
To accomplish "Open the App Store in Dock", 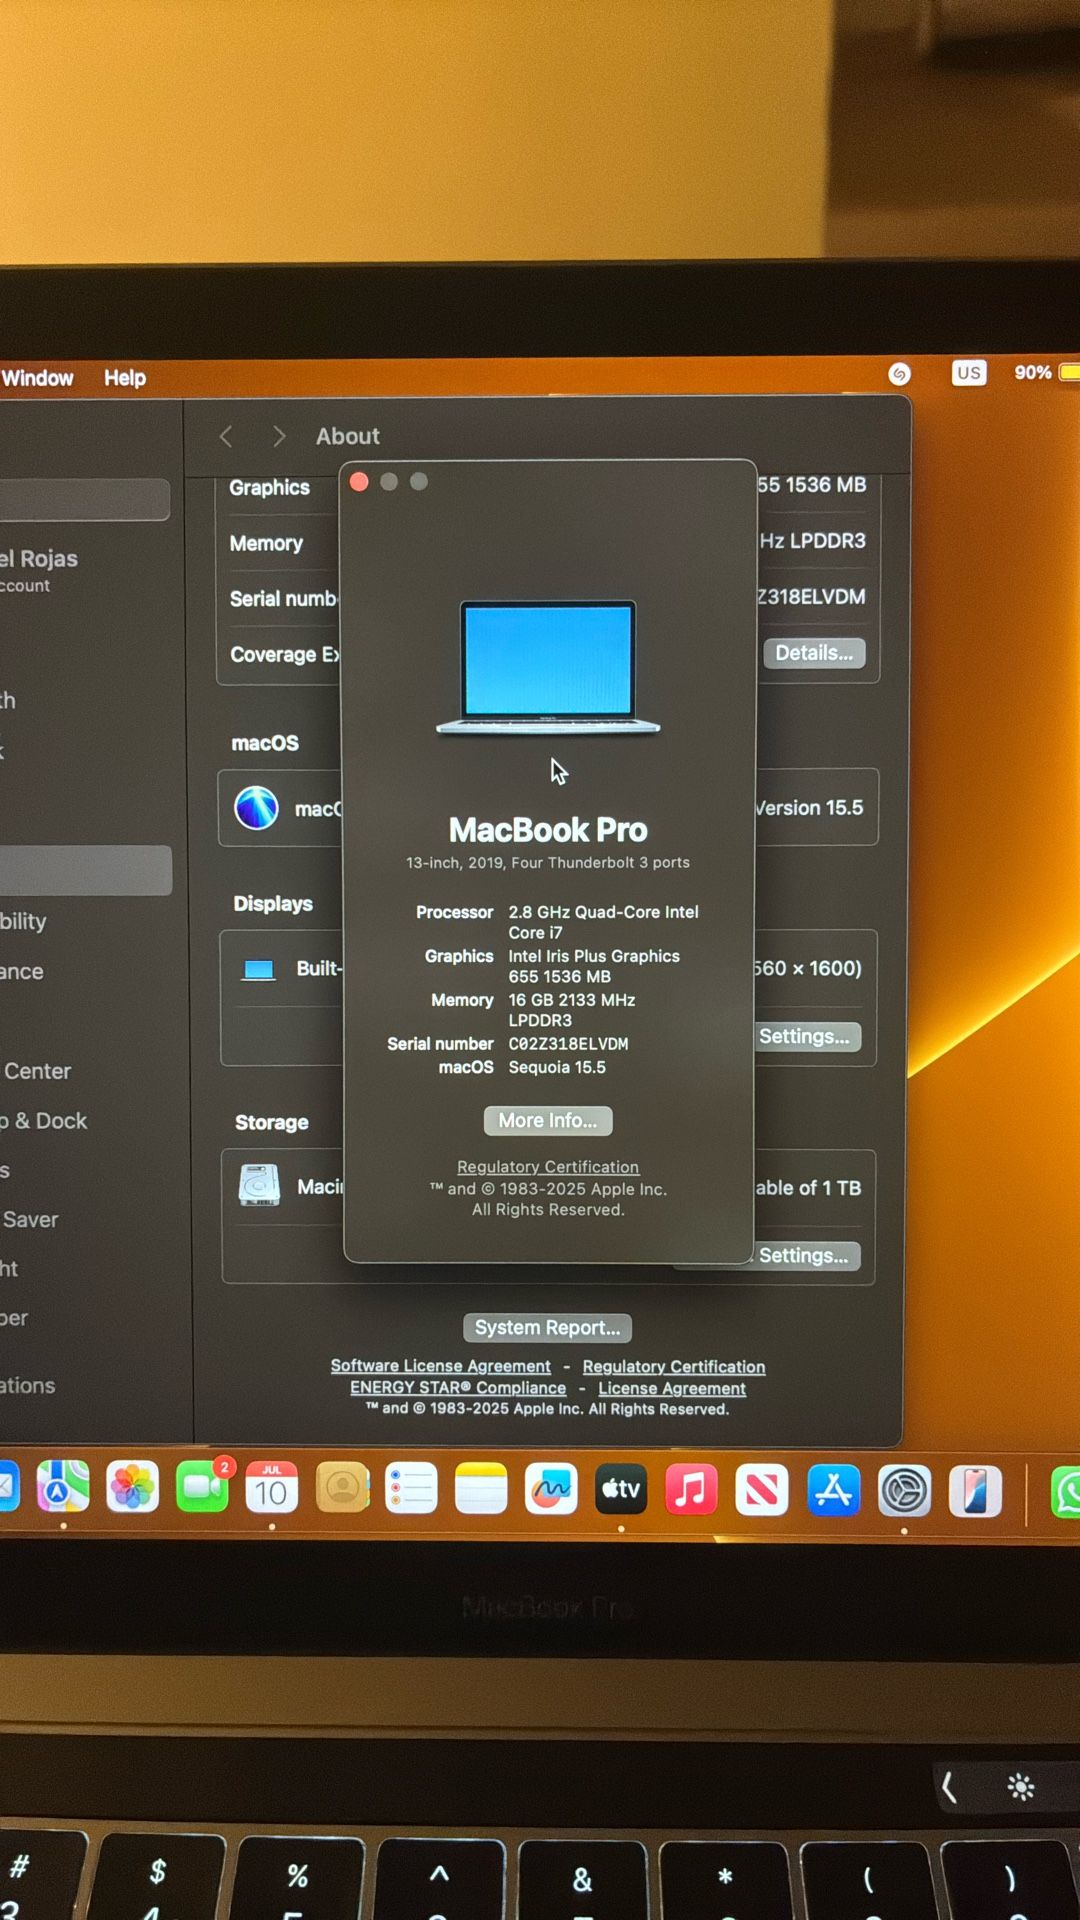I will coord(833,1490).
